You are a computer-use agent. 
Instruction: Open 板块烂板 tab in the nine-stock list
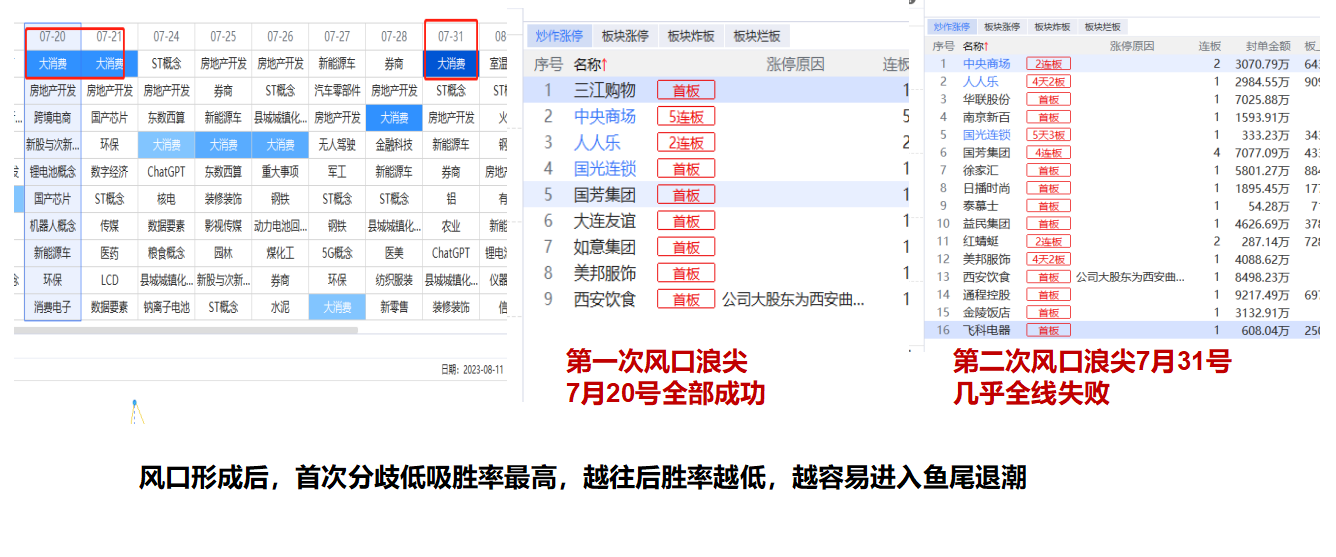click(x=757, y=36)
